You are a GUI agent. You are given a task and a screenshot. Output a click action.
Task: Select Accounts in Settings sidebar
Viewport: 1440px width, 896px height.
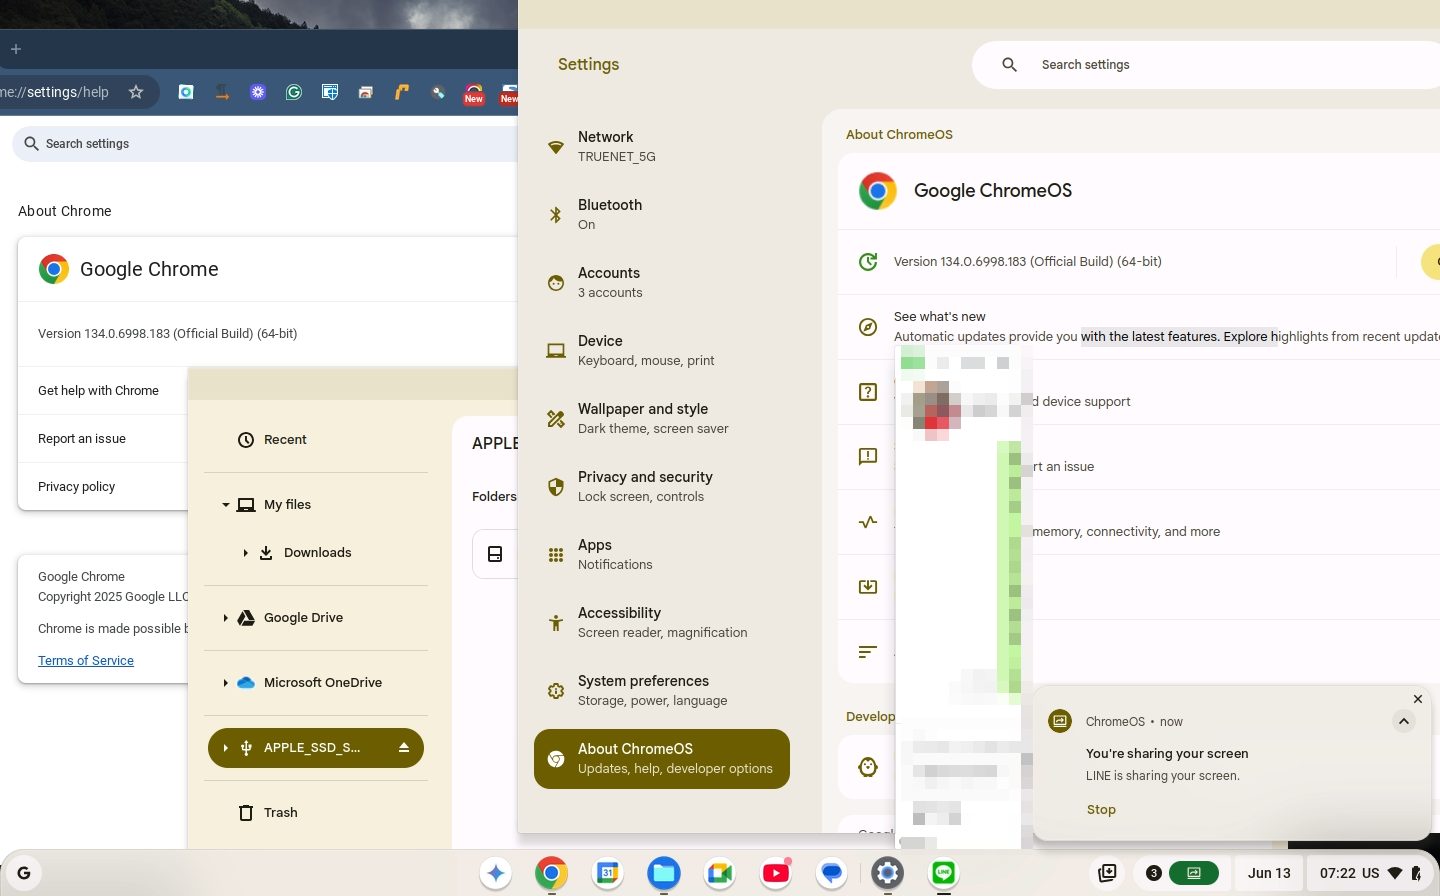coord(662,283)
